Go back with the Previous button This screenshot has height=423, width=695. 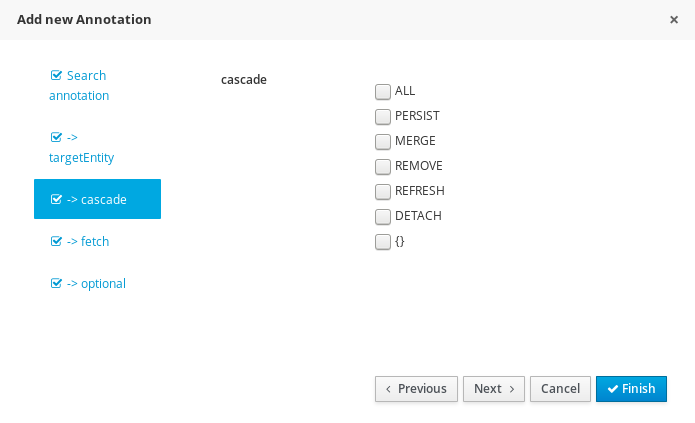416,389
